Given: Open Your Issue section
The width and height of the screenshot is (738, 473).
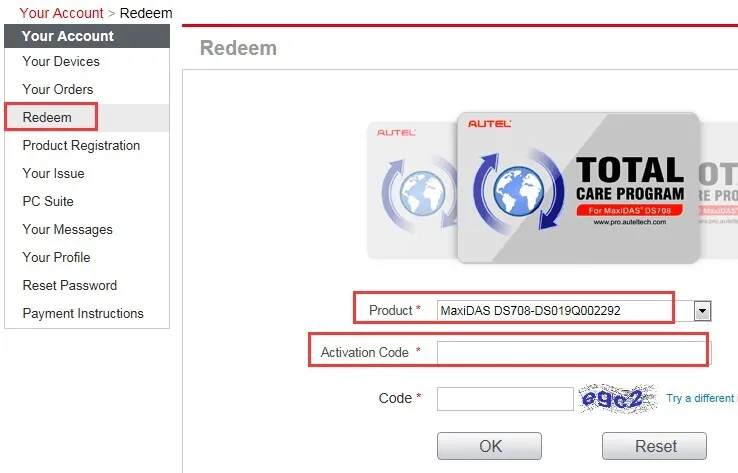Looking at the screenshot, I should pos(54,173).
